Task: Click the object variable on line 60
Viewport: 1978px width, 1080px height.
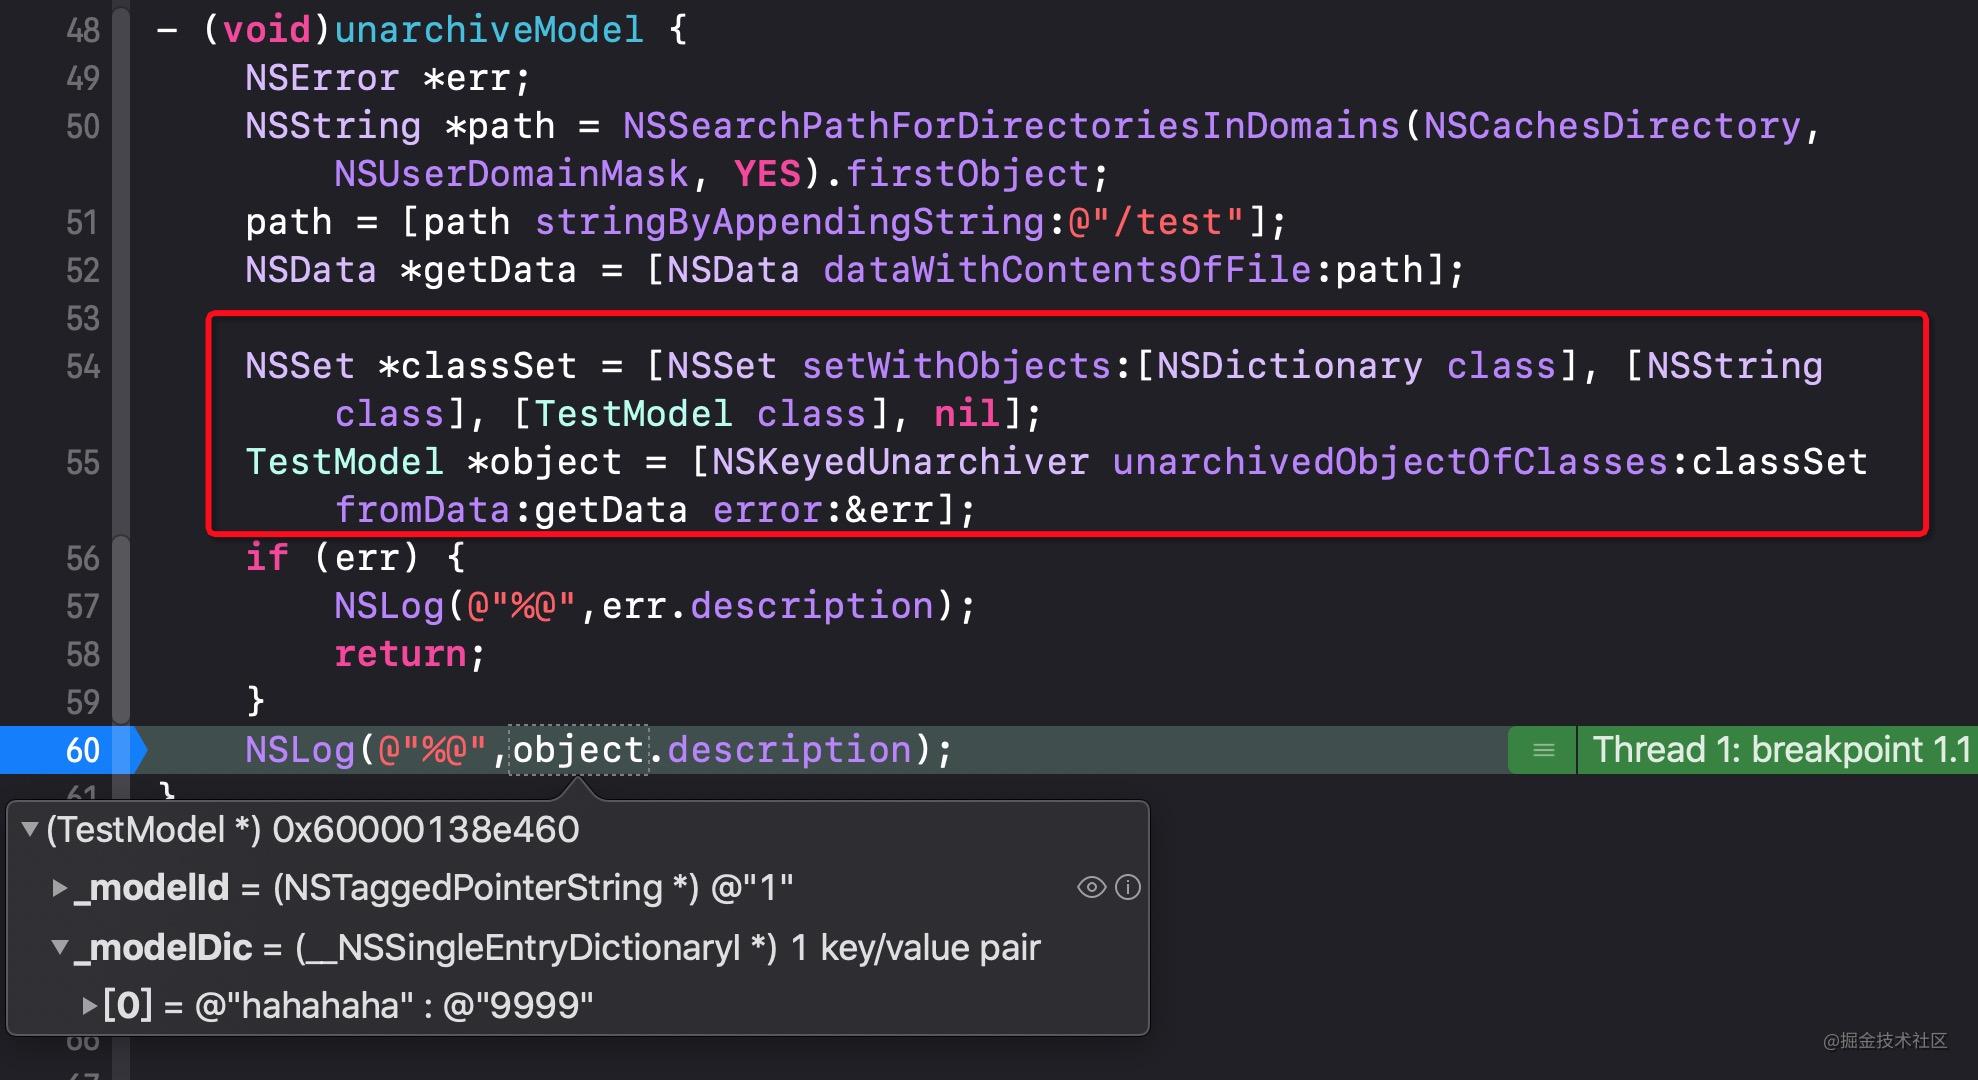Action: (578, 750)
